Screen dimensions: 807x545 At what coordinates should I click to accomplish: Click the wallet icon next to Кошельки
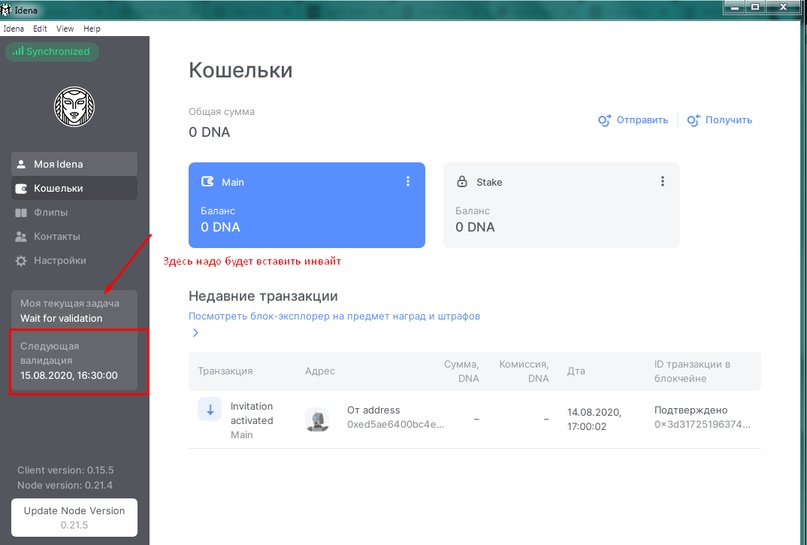tap(21, 188)
